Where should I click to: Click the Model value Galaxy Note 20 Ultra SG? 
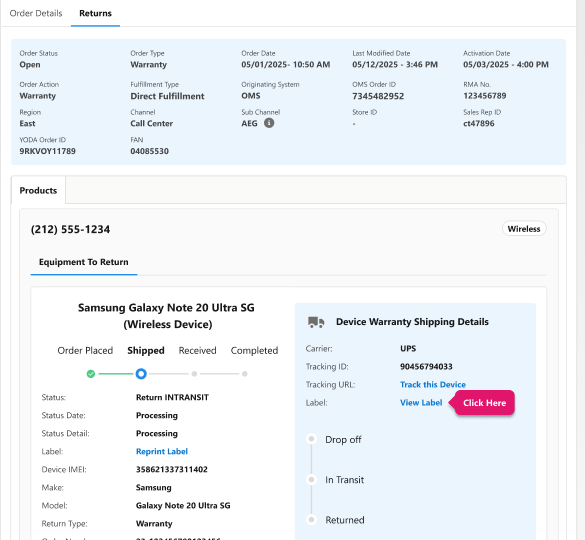pyautogui.click(x=183, y=506)
